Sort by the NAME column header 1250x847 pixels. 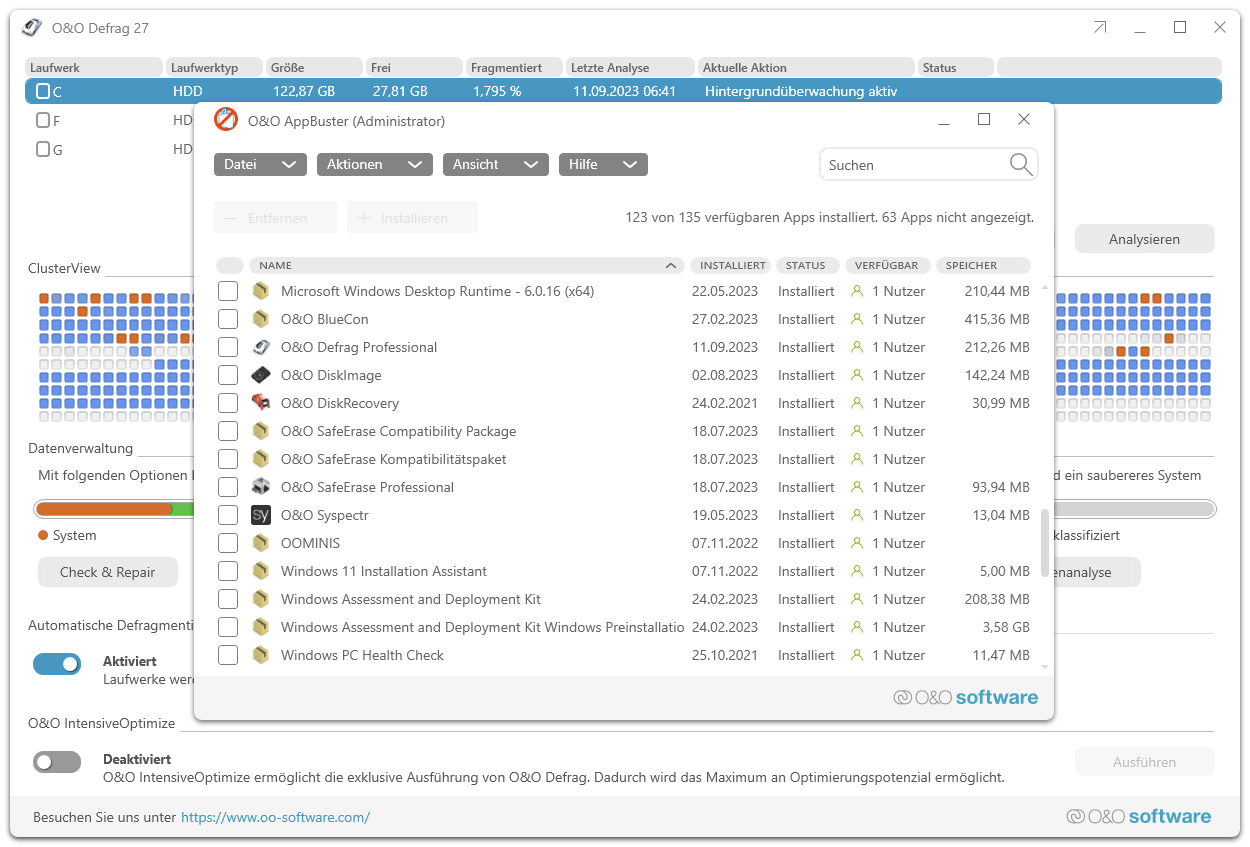(x=467, y=265)
